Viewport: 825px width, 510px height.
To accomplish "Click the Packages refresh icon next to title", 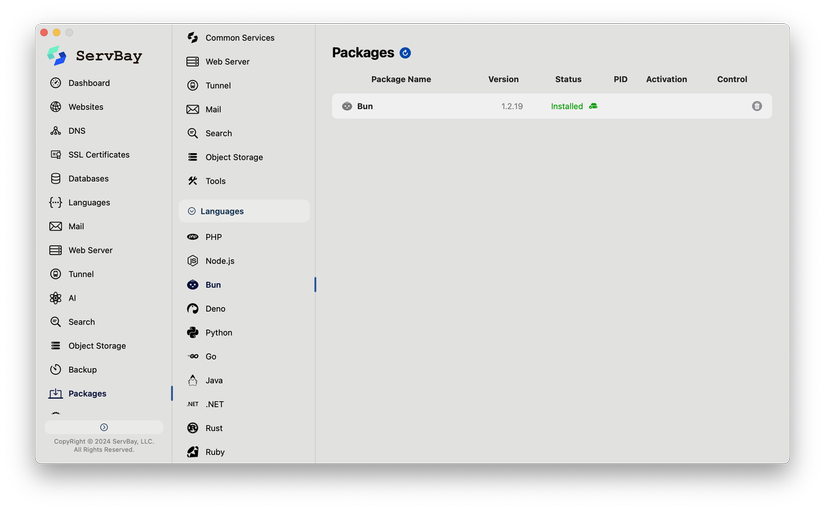I will 405,53.
